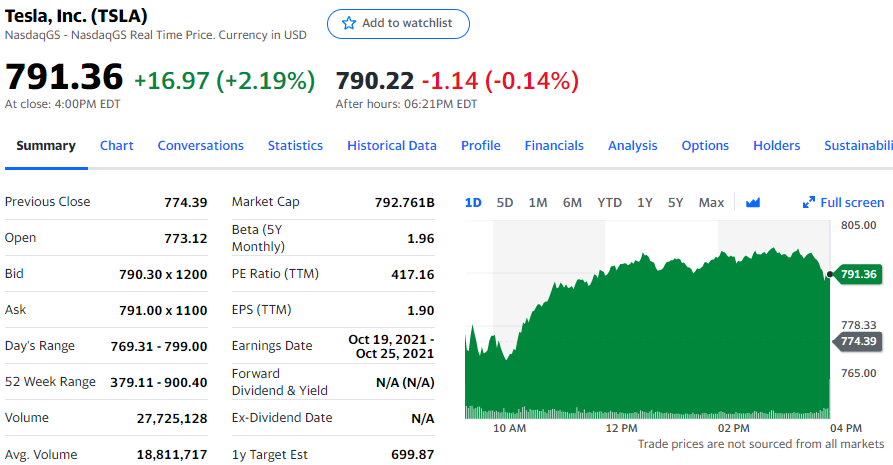The image size is (893, 465).
Task: Go to the Conversations tab
Action: [x=200, y=145]
